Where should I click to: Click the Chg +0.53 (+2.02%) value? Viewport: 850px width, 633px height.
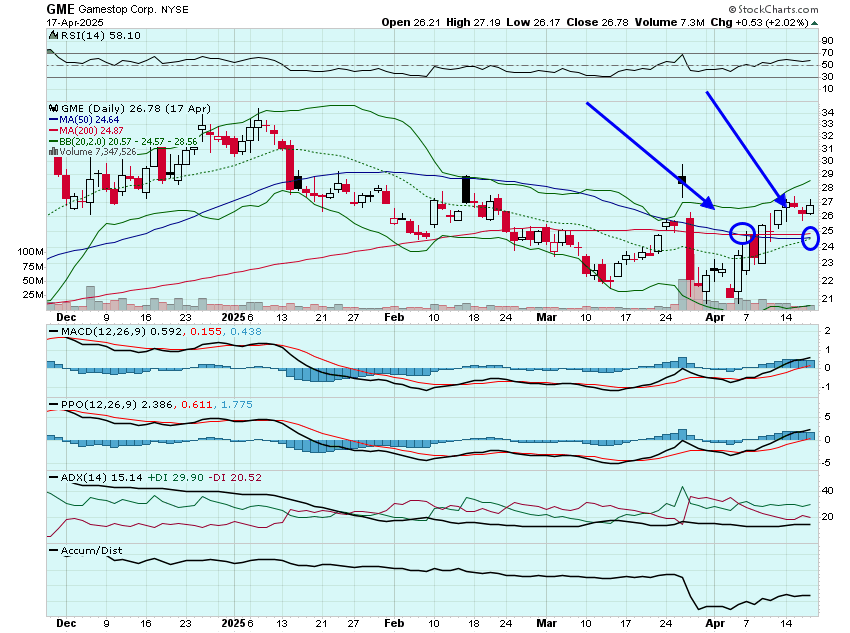click(x=759, y=22)
